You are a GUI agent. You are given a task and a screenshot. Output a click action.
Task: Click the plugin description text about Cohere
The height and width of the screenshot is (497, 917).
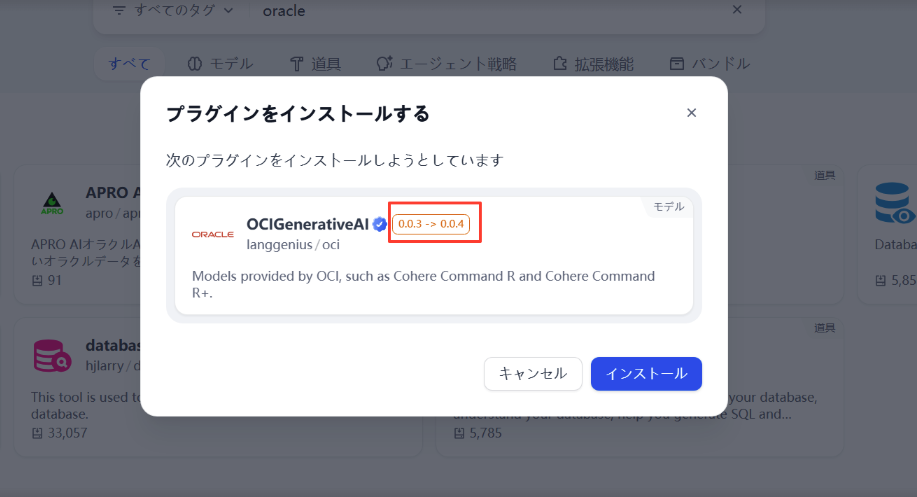(x=423, y=284)
